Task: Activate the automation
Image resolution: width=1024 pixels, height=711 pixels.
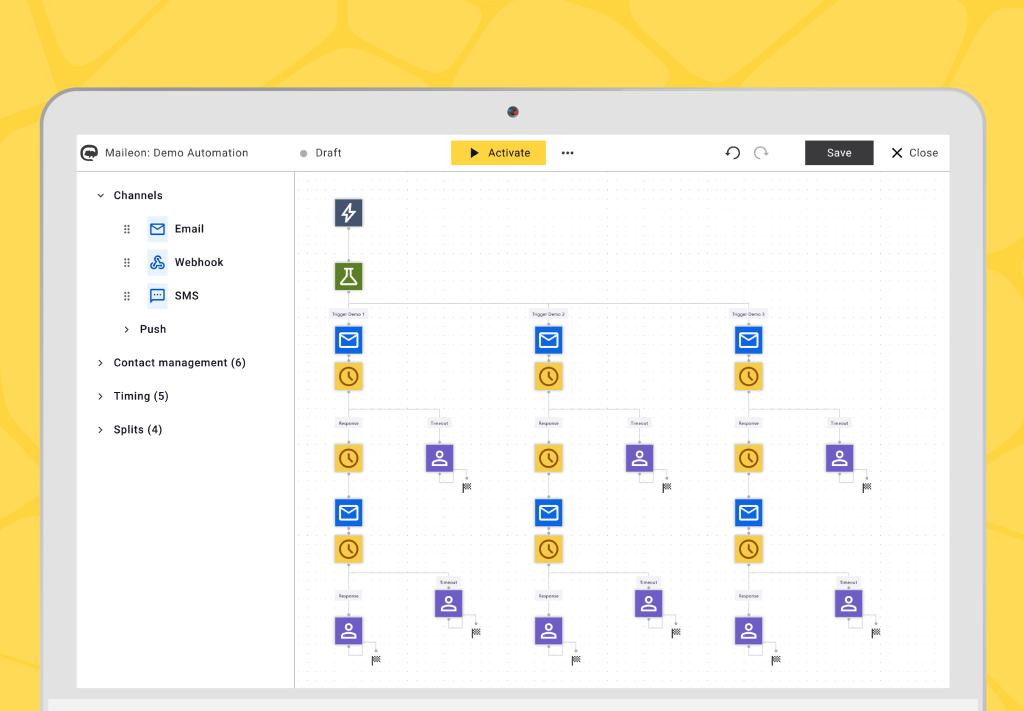Action: tap(498, 153)
